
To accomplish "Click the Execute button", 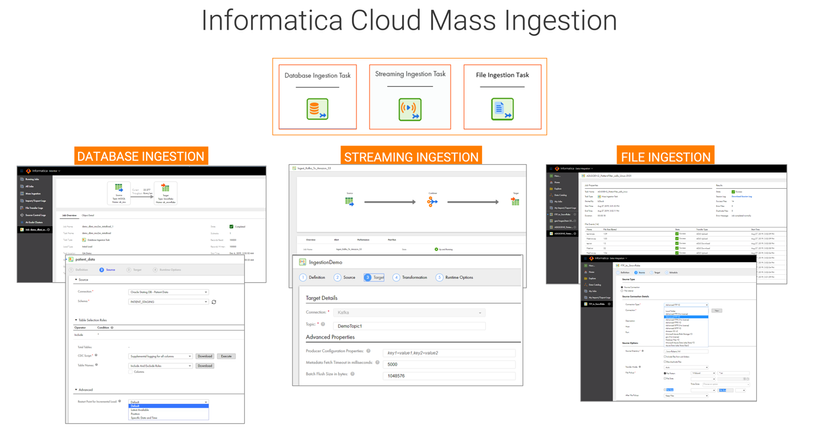I will click(x=226, y=356).
